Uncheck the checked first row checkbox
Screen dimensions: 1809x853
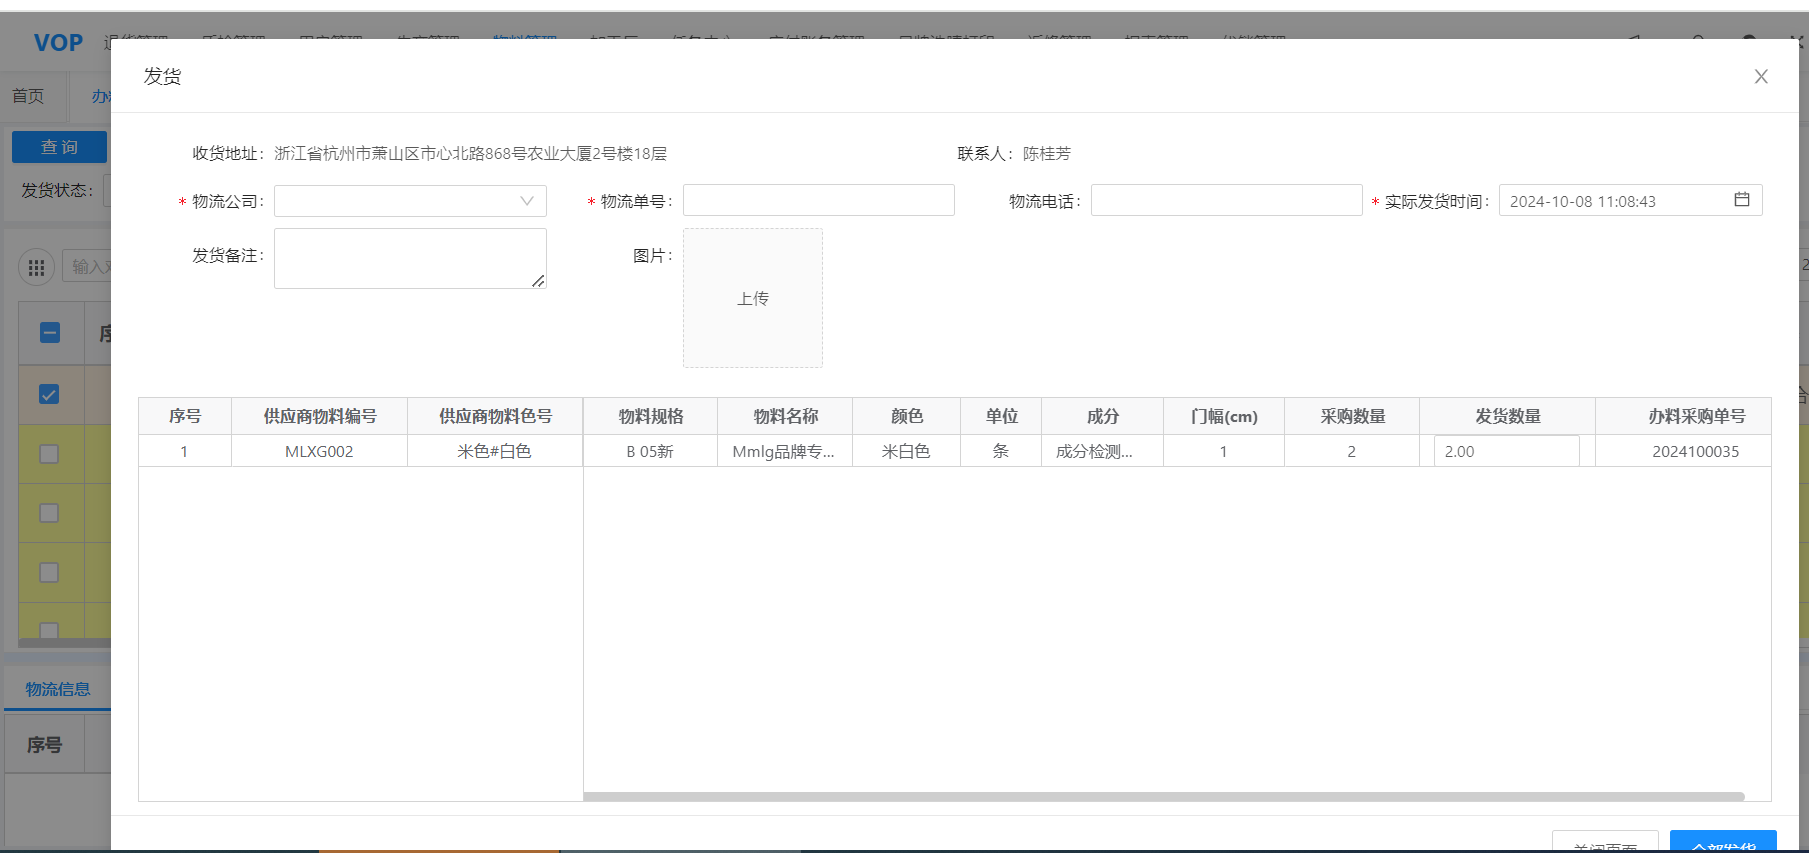pyautogui.click(x=49, y=394)
